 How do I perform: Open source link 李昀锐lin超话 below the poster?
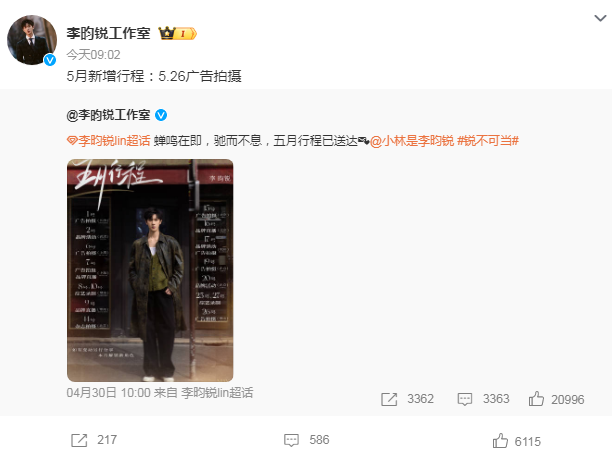tap(217, 393)
